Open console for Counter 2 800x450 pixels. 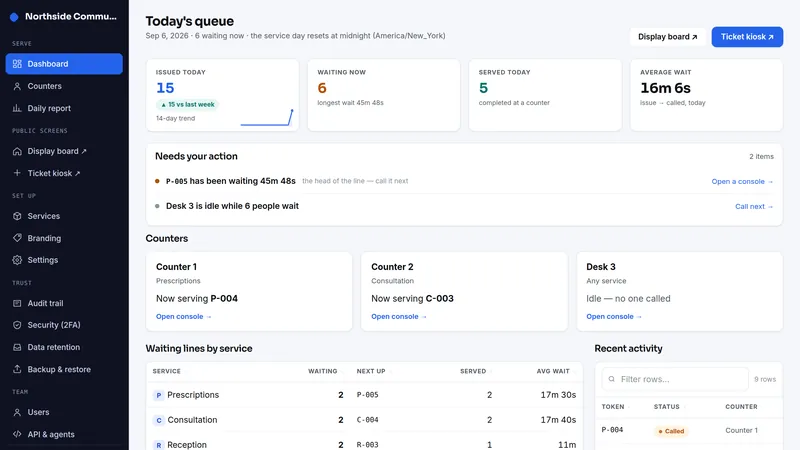point(399,316)
